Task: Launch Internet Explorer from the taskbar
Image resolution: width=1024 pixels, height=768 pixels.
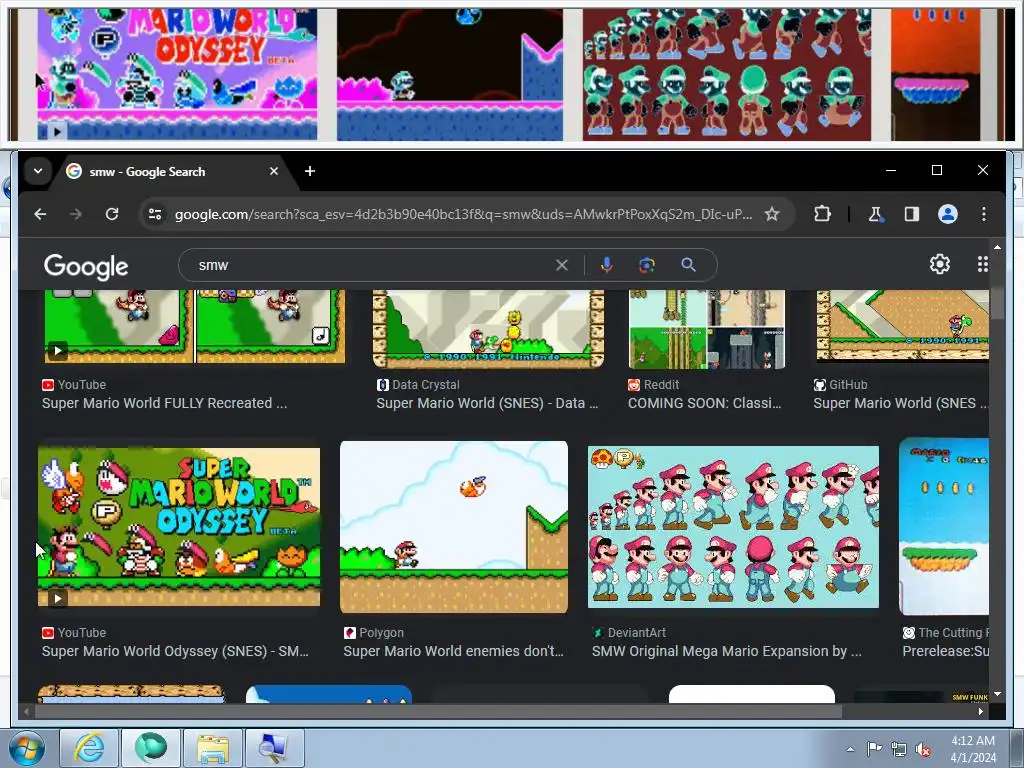Action: pyautogui.click(x=89, y=748)
